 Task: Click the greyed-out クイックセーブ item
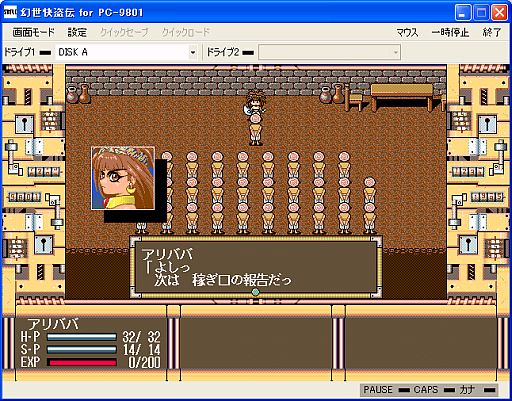[x=124, y=32]
